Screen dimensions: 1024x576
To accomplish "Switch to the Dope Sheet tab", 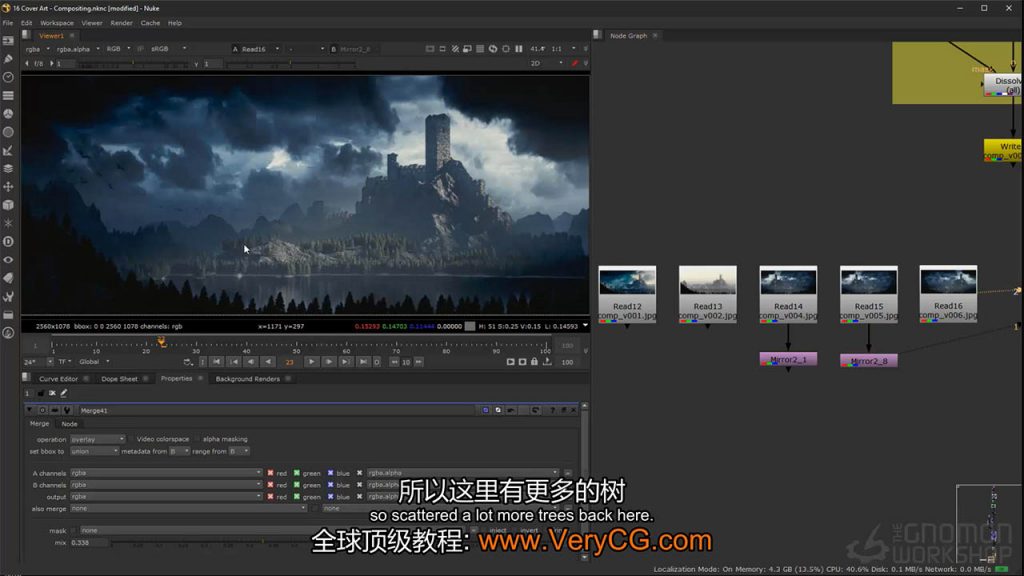I will (x=120, y=379).
